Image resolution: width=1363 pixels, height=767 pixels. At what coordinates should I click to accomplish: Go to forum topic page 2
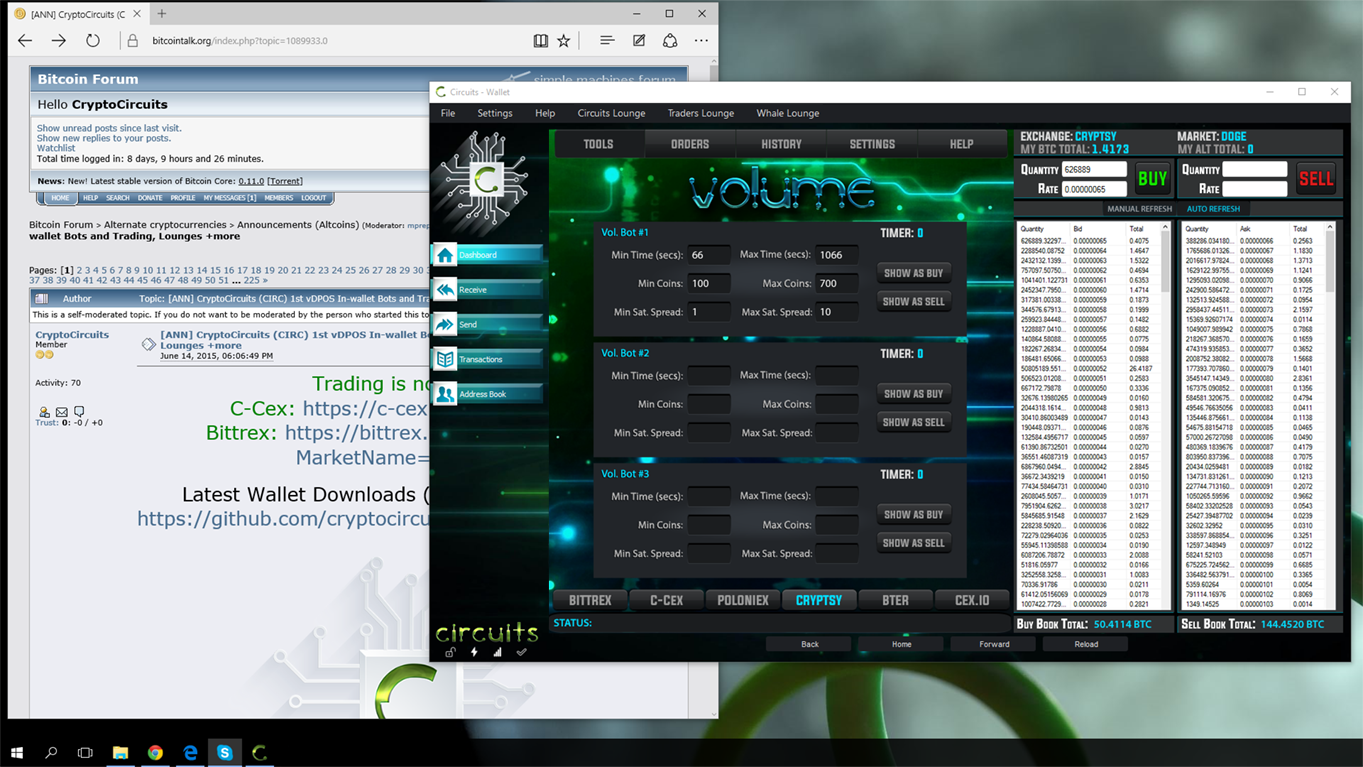point(80,270)
